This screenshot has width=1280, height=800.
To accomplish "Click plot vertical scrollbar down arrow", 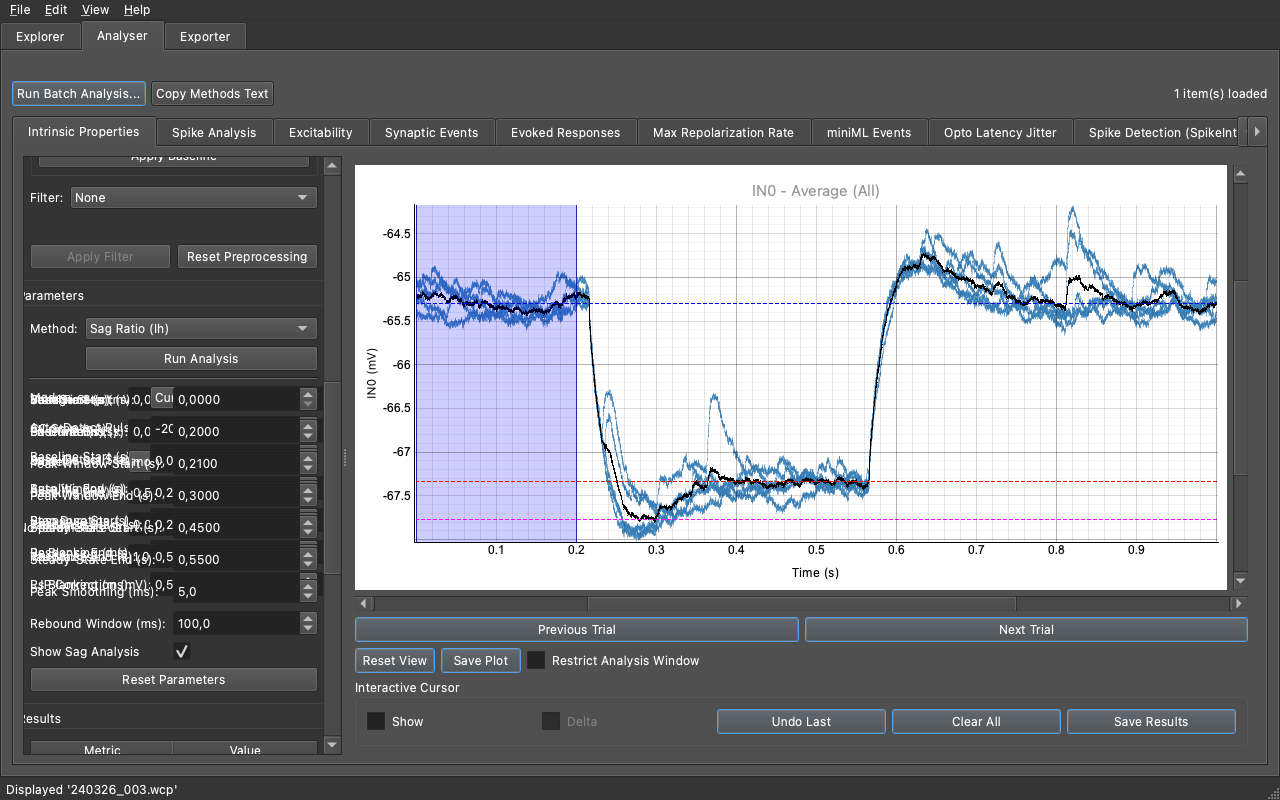I will point(1240,580).
